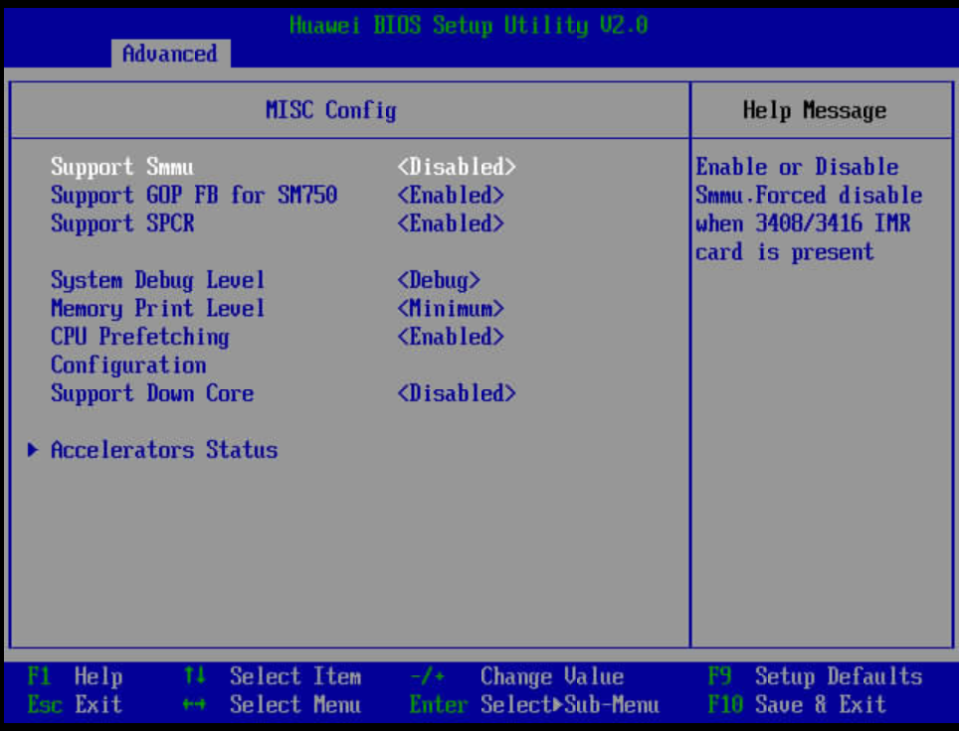Click the F9 Setup Defaults hint
Viewport: 959px width, 731px height.
click(815, 677)
